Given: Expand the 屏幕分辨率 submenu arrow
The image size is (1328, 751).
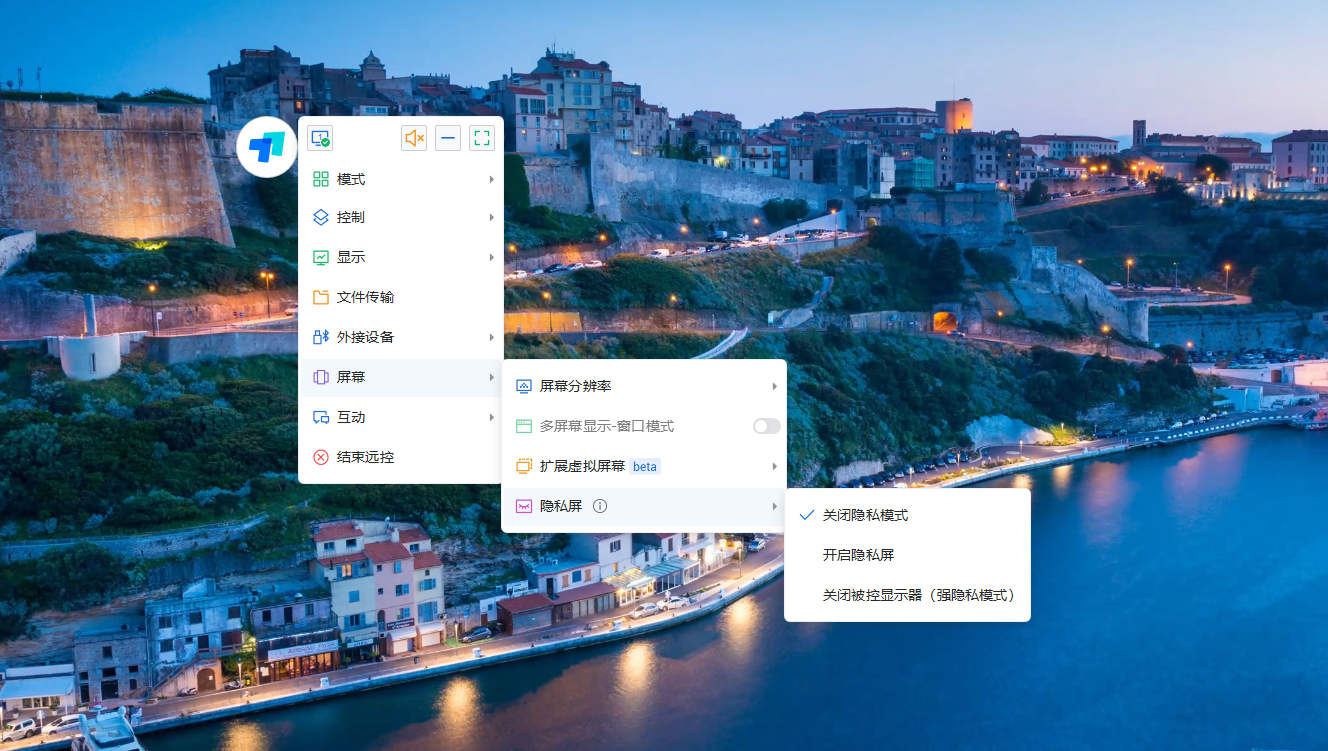Looking at the screenshot, I should click(x=774, y=386).
